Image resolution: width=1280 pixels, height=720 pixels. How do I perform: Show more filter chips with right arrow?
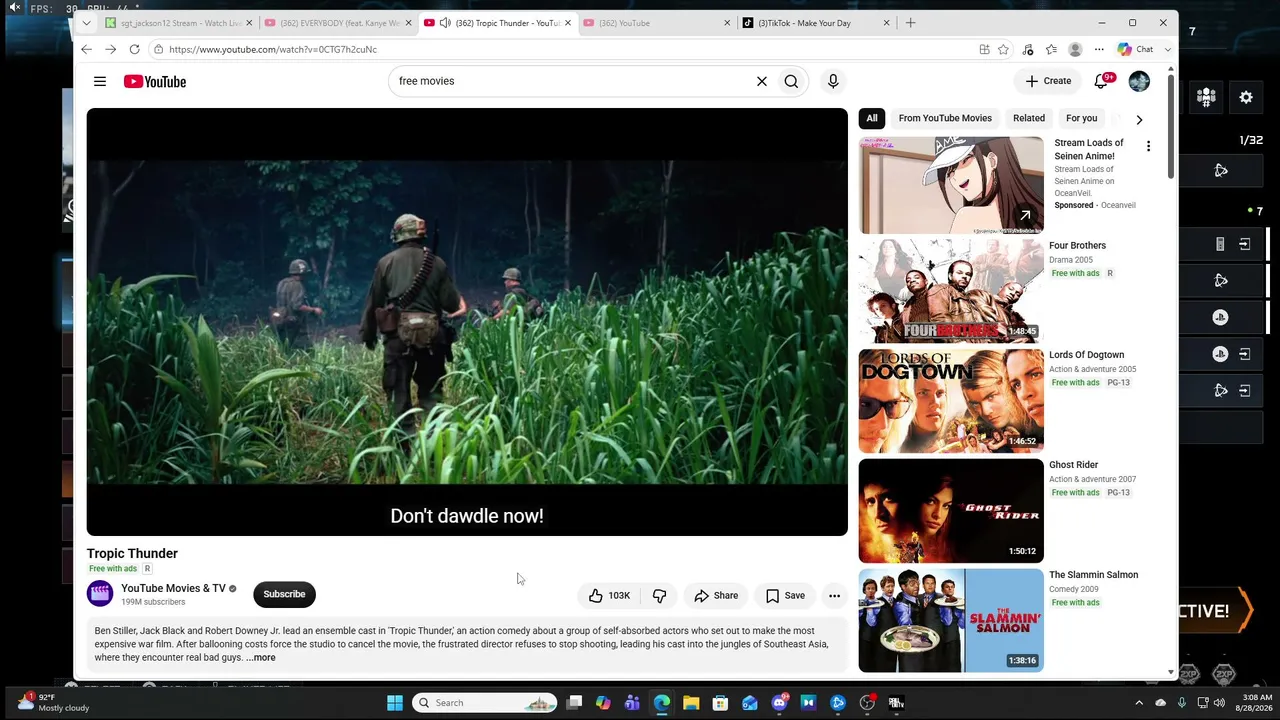(x=1139, y=119)
